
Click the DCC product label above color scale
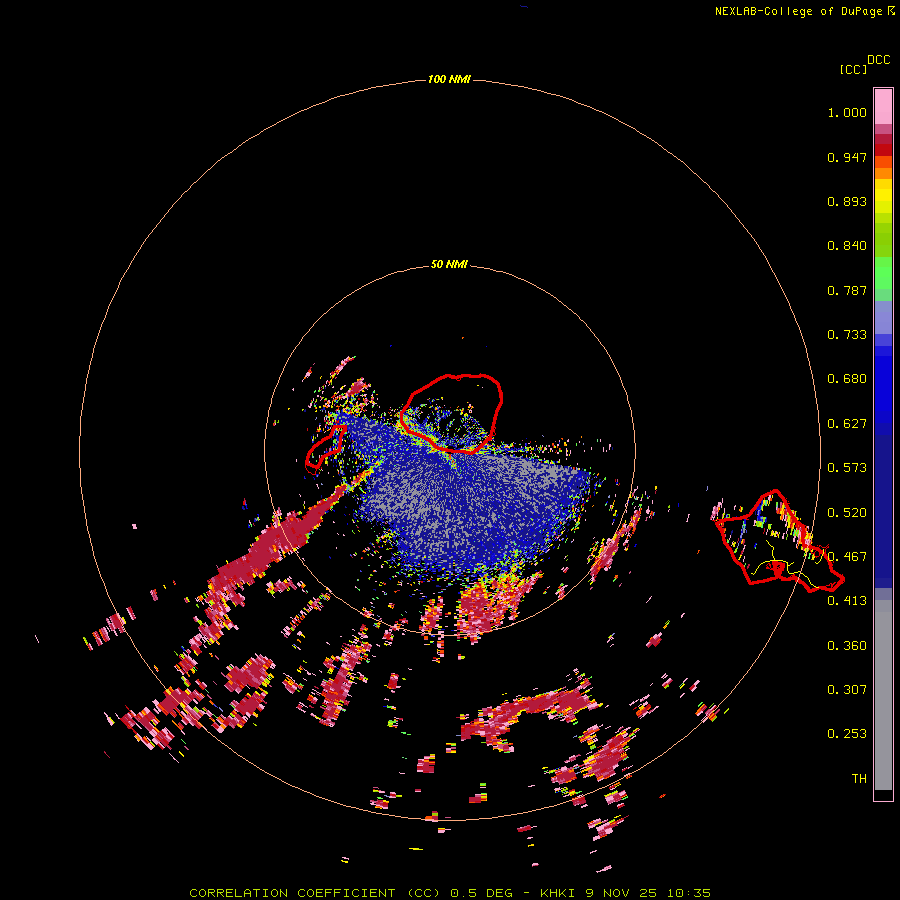tap(878, 60)
